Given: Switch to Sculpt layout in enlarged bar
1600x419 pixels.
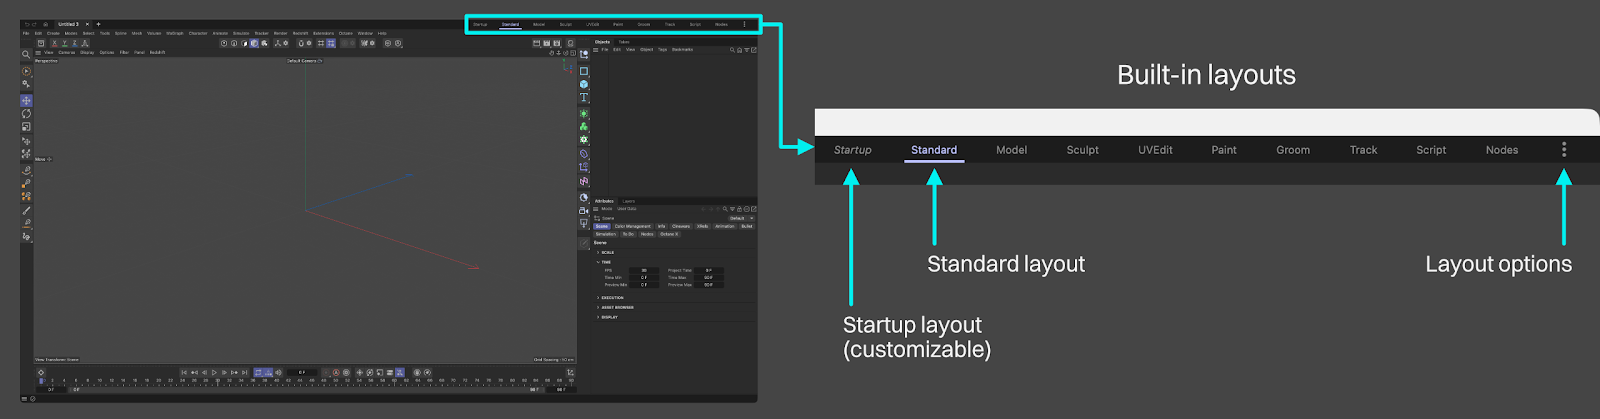Looking at the screenshot, I should coord(1082,150).
